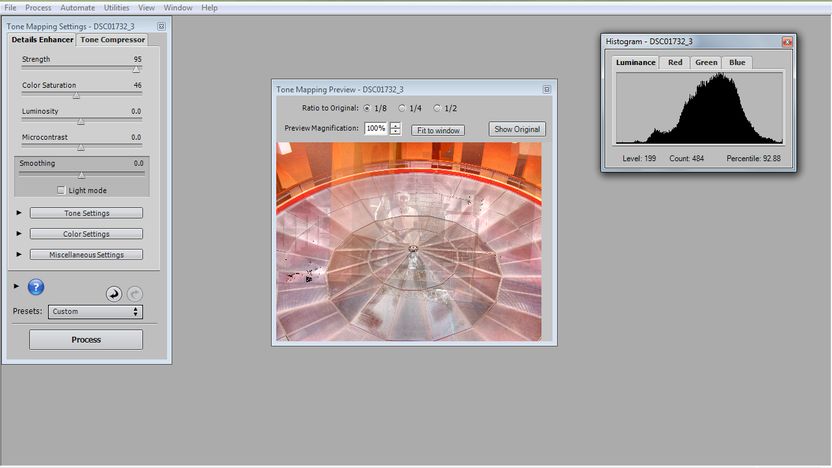The width and height of the screenshot is (832, 468).
Task: Click the greyed Redo arrow icon
Action: pos(135,293)
